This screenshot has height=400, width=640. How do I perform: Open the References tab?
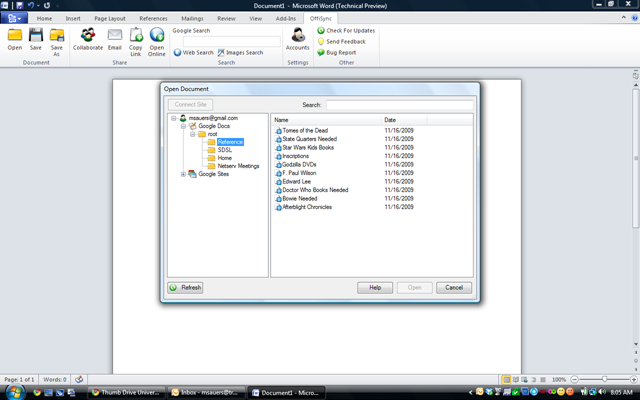pyautogui.click(x=153, y=18)
